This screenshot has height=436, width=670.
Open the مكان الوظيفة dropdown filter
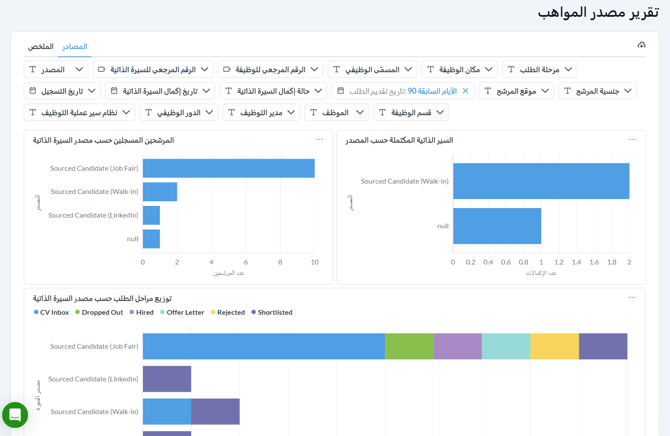click(x=459, y=70)
